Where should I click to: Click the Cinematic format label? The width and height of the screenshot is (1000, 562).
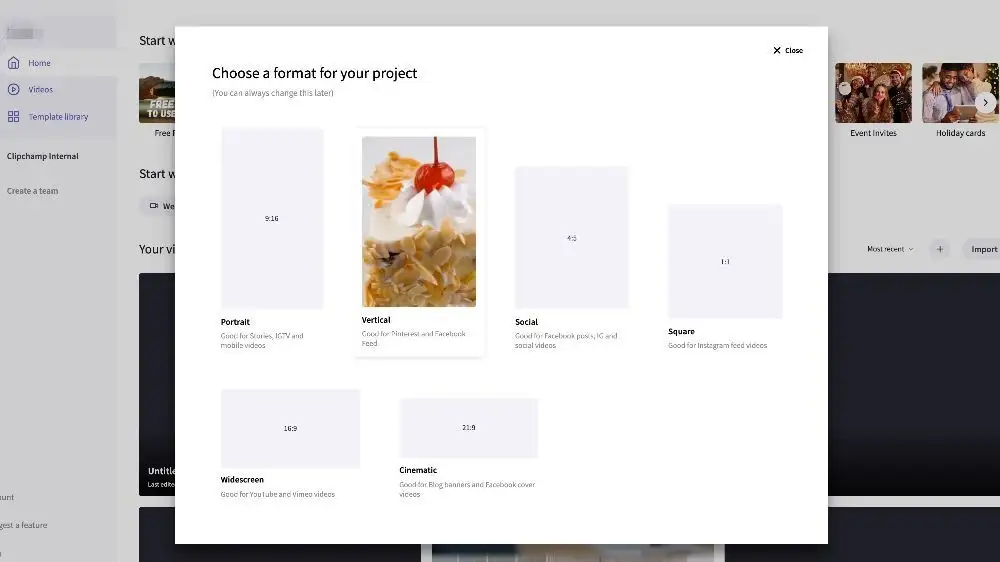pos(418,470)
